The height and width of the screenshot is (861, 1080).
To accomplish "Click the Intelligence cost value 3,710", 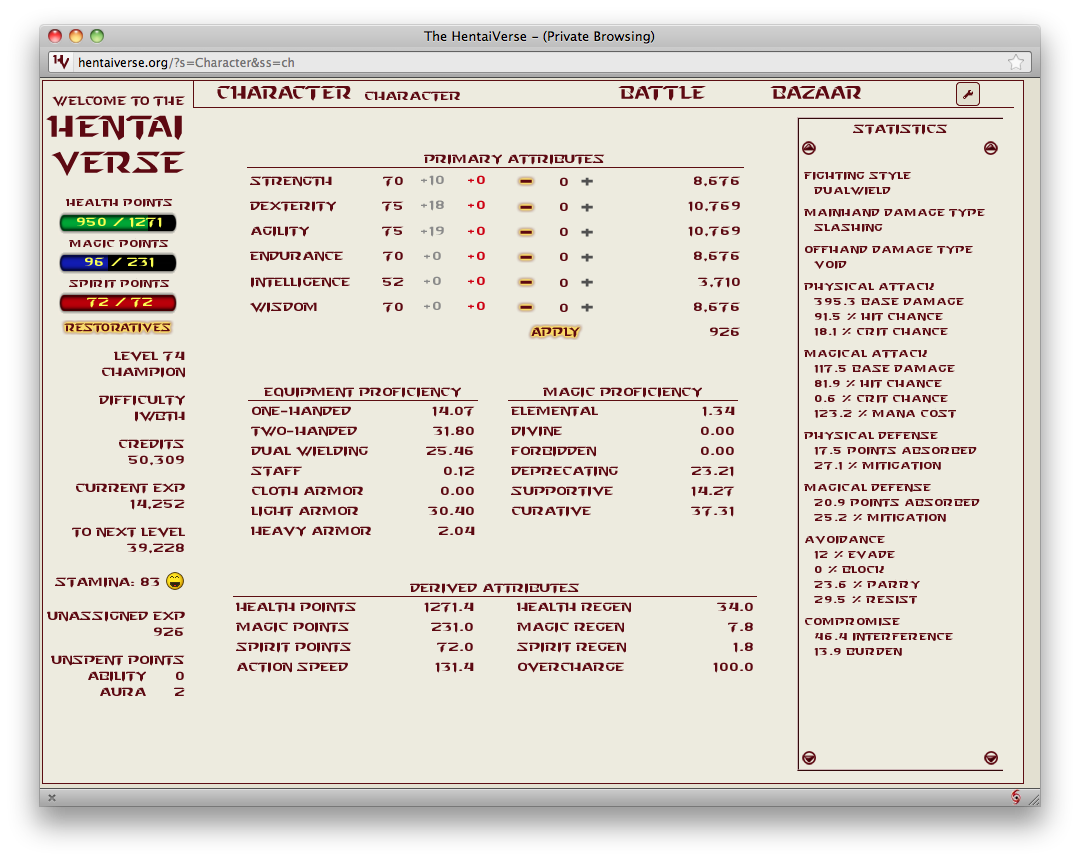I will (x=719, y=282).
